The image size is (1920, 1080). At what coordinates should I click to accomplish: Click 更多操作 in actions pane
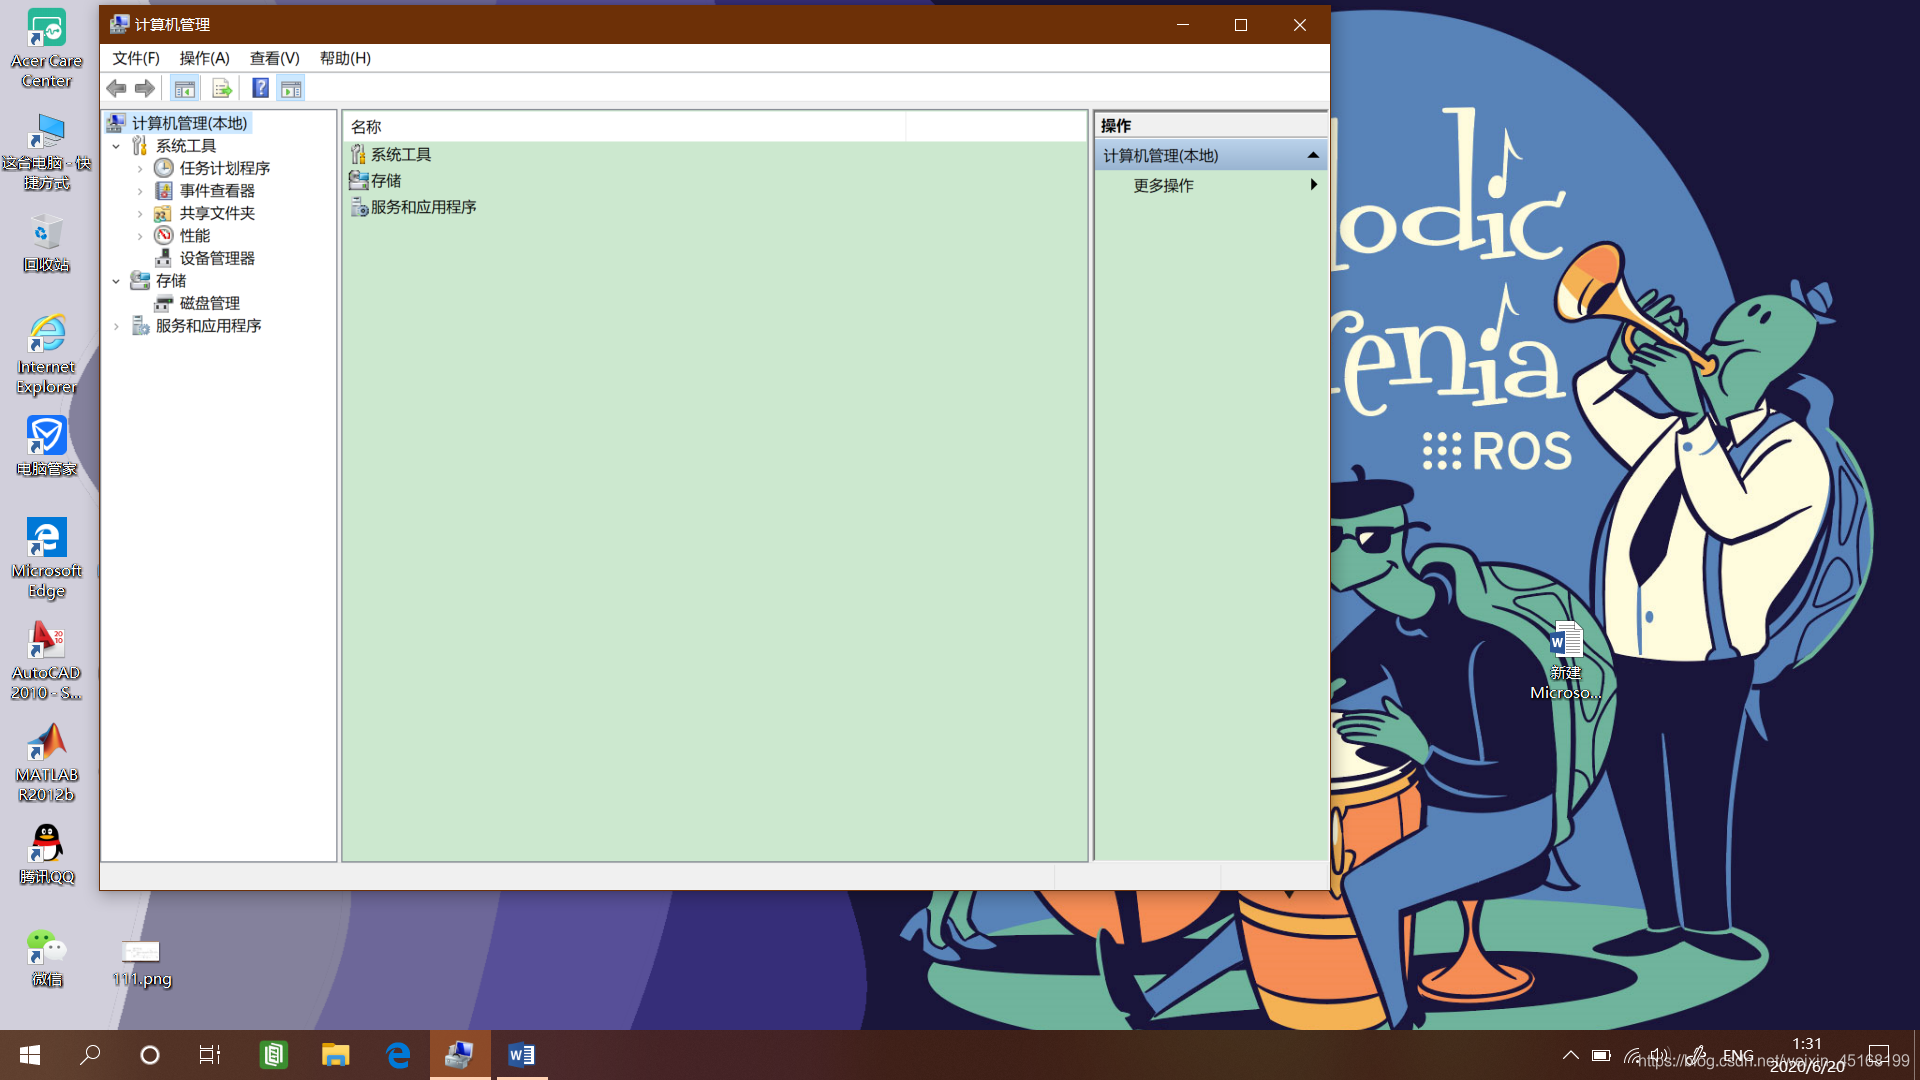tap(1163, 186)
